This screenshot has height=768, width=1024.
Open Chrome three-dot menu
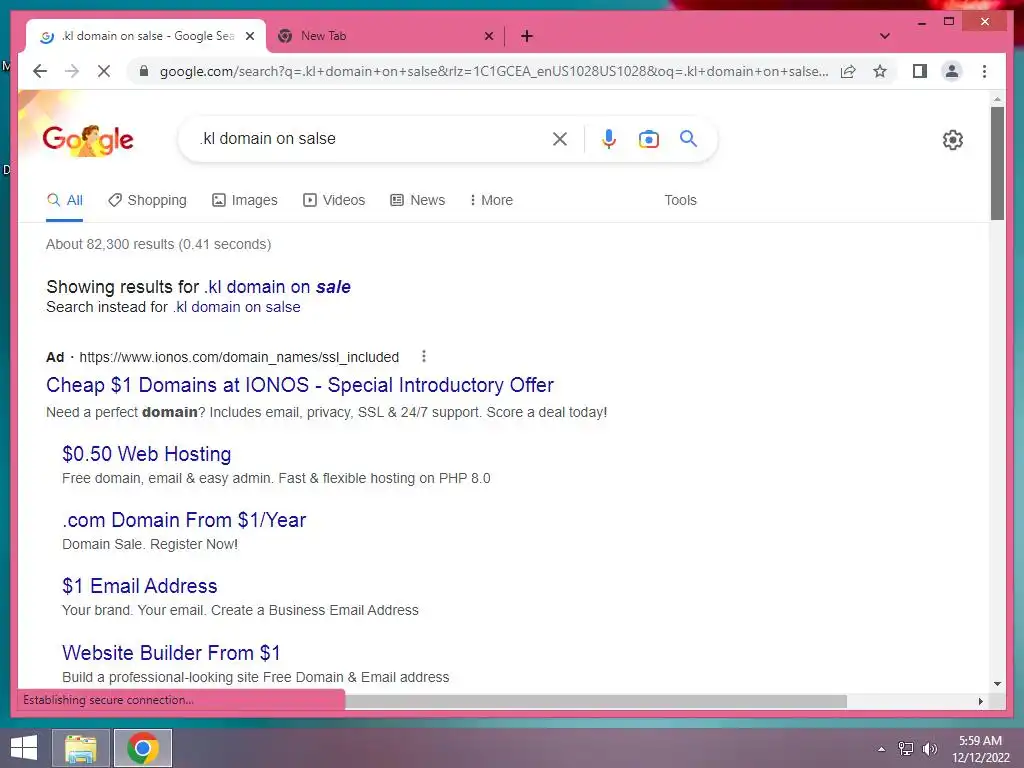pyautogui.click(x=984, y=71)
